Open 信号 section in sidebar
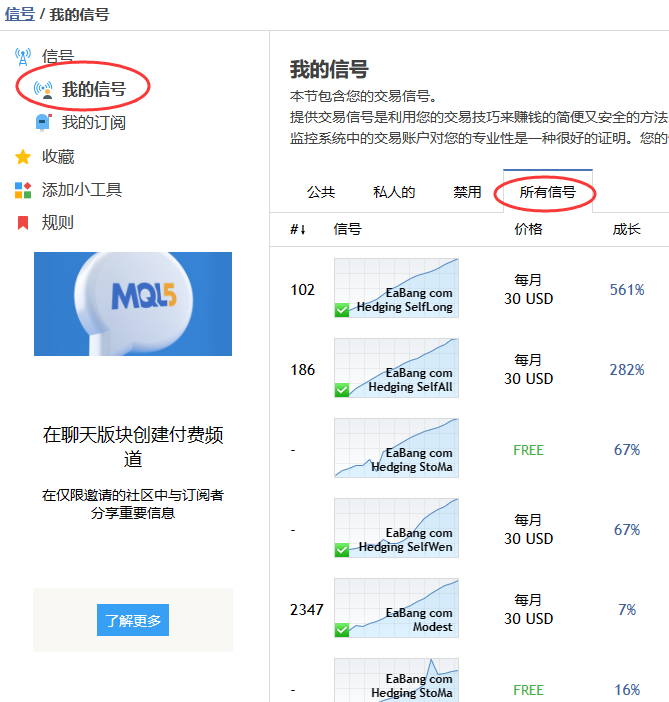 (x=58, y=57)
